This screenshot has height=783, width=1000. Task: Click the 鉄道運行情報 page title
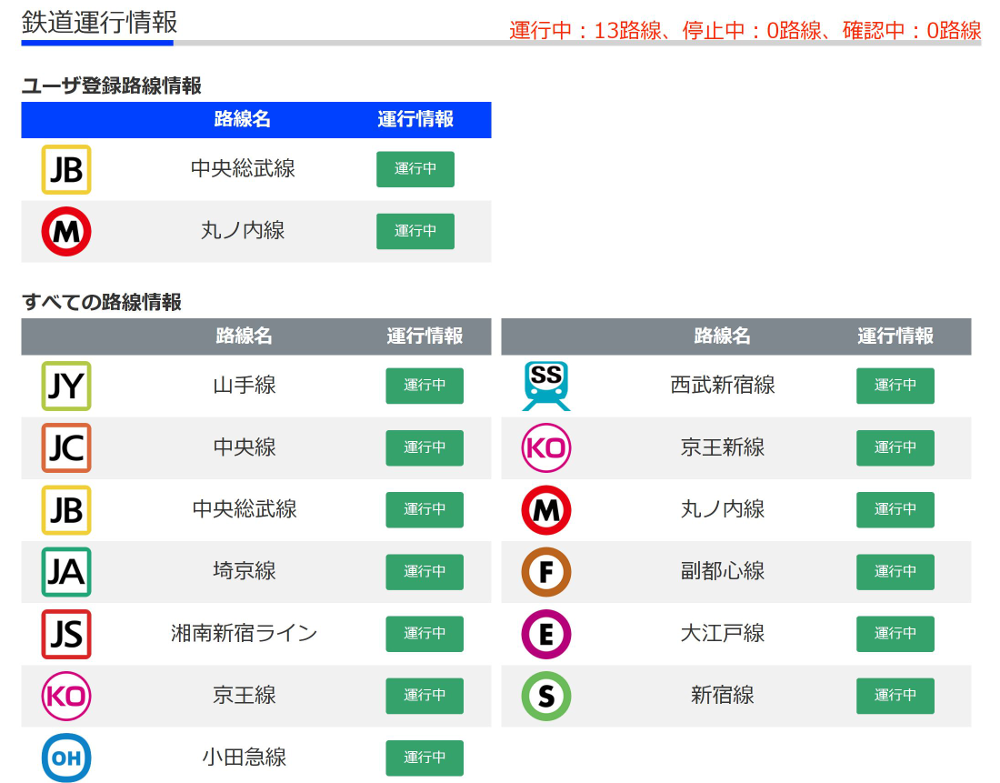tap(99, 22)
